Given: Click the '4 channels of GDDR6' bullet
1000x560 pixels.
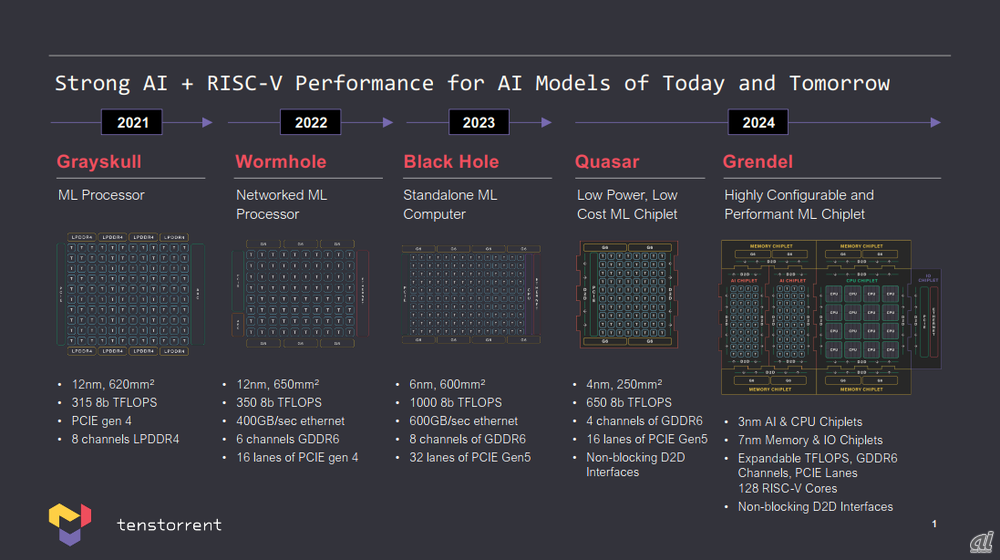Looking at the screenshot, I should click(644, 421).
